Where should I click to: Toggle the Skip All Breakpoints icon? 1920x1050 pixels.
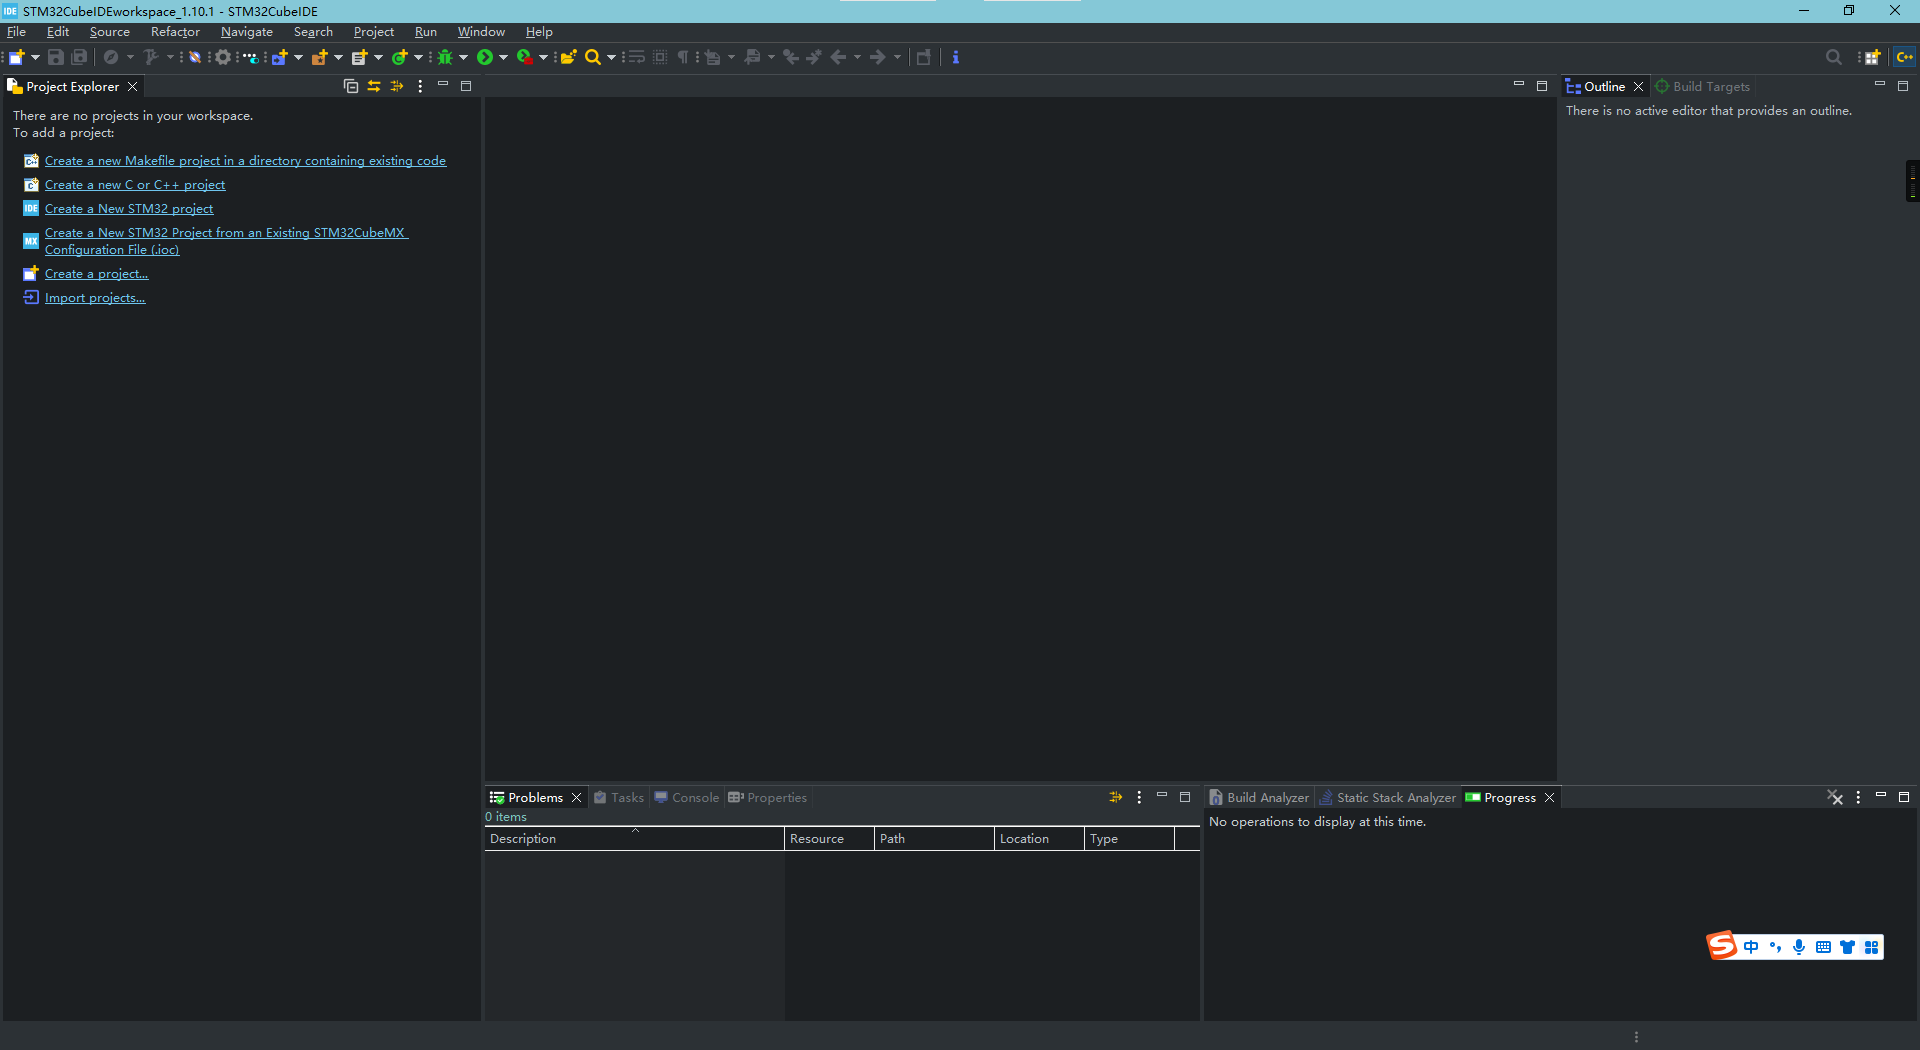click(196, 57)
